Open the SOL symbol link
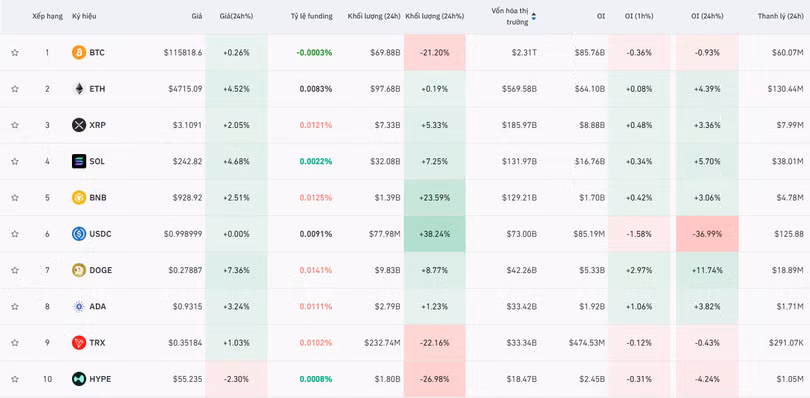The width and height of the screenshot is (810, 398). click(97, 161)
